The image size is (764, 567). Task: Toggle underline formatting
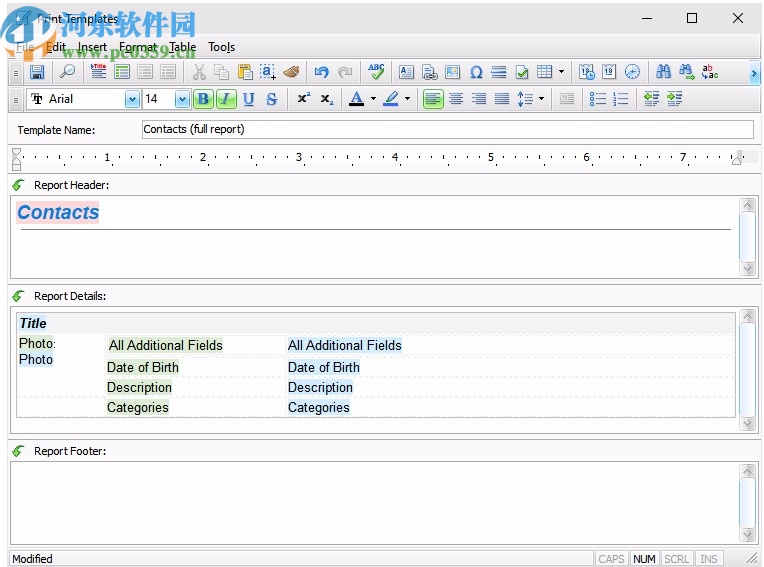[248, 99]
